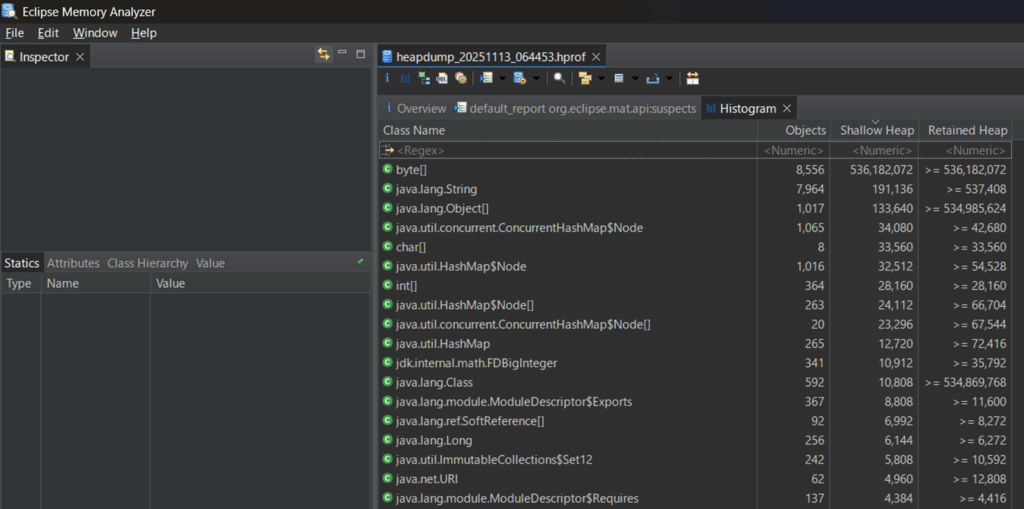Image resolution: width=1024 pixels, height=509 pixels.
Task: Open the Dominator Tree toolbar icon
Action: [424, 78]
